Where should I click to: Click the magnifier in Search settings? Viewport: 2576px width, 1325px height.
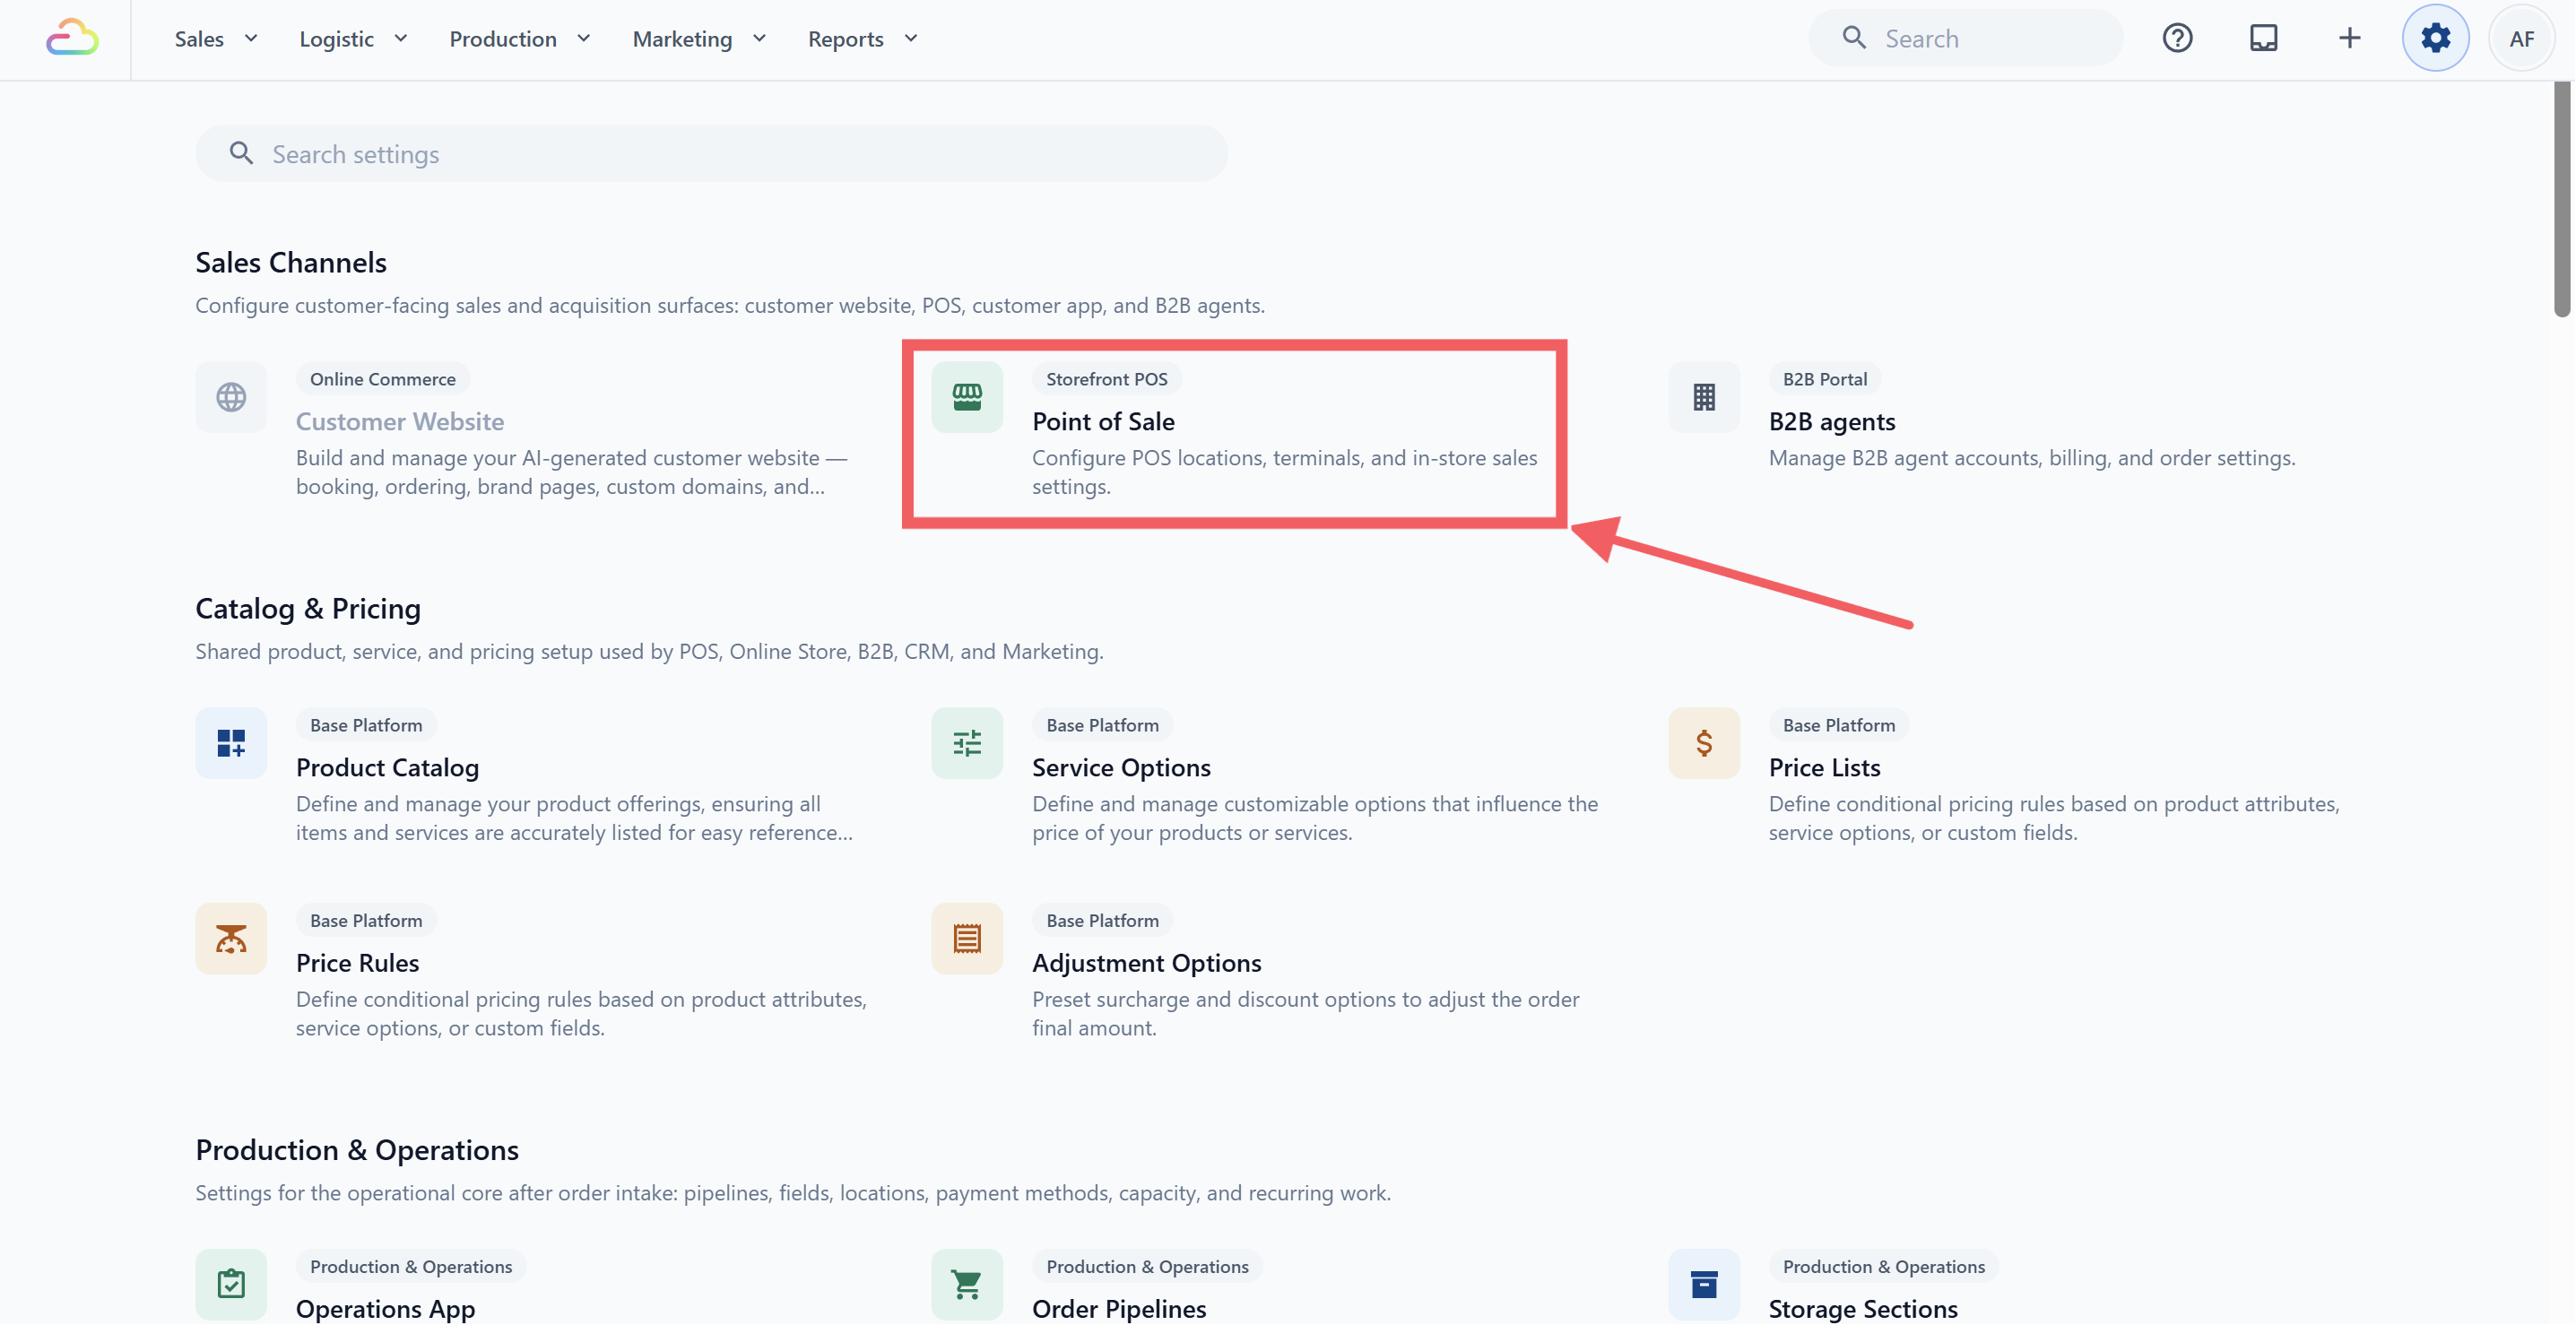[x=241, y=153]
